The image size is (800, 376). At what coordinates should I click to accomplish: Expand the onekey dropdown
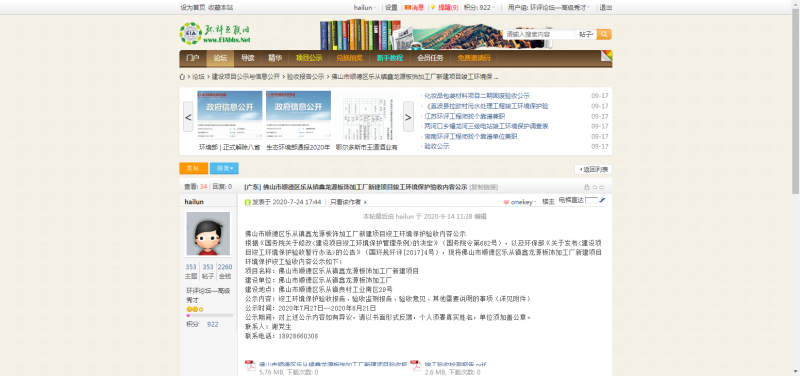point(523,202)
